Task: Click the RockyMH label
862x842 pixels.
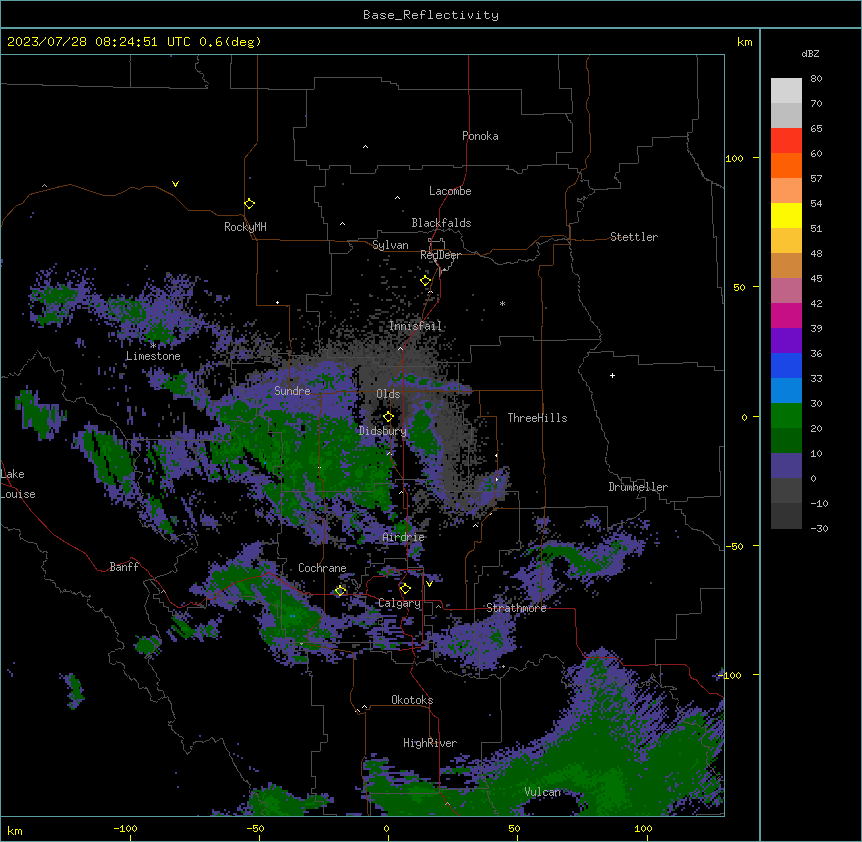Action: [245, 227]
